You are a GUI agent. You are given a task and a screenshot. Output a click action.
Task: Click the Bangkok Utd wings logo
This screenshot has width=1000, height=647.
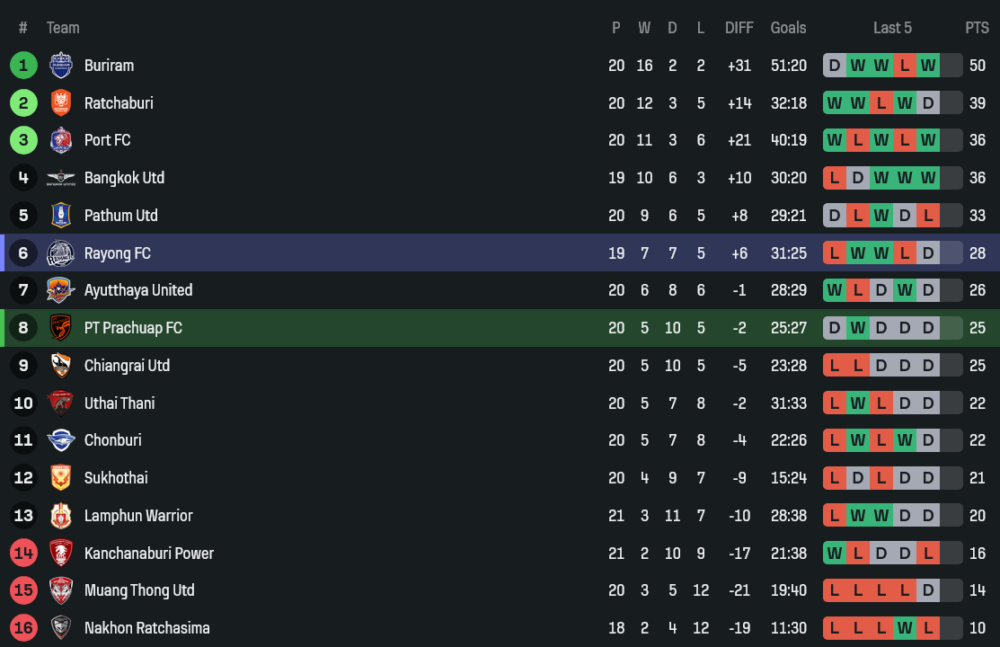pyautogui.click(x=61, y=178)
